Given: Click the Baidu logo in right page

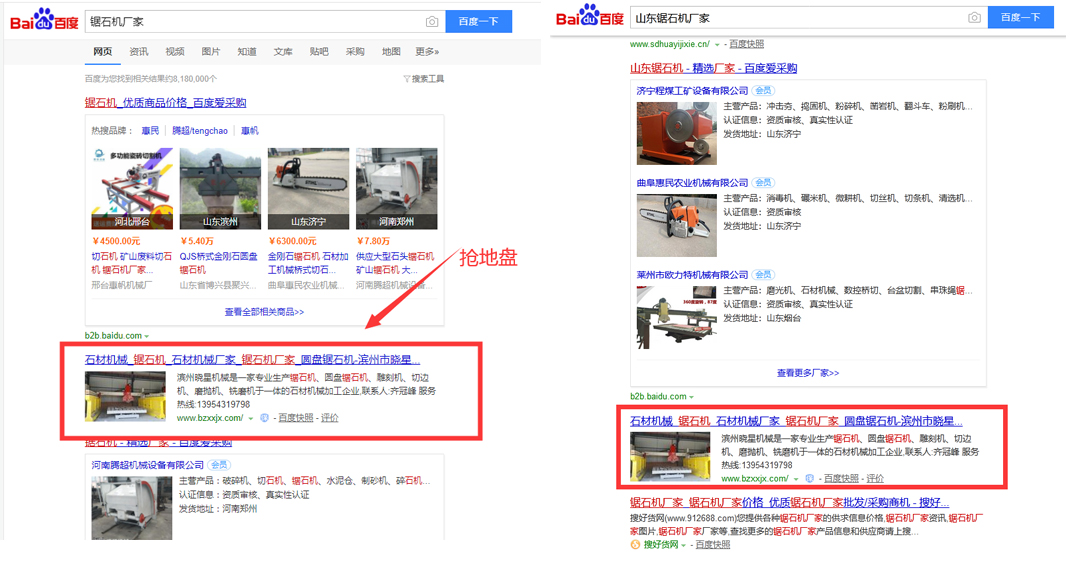Looking at the screenshot, I should pos(590,16).
